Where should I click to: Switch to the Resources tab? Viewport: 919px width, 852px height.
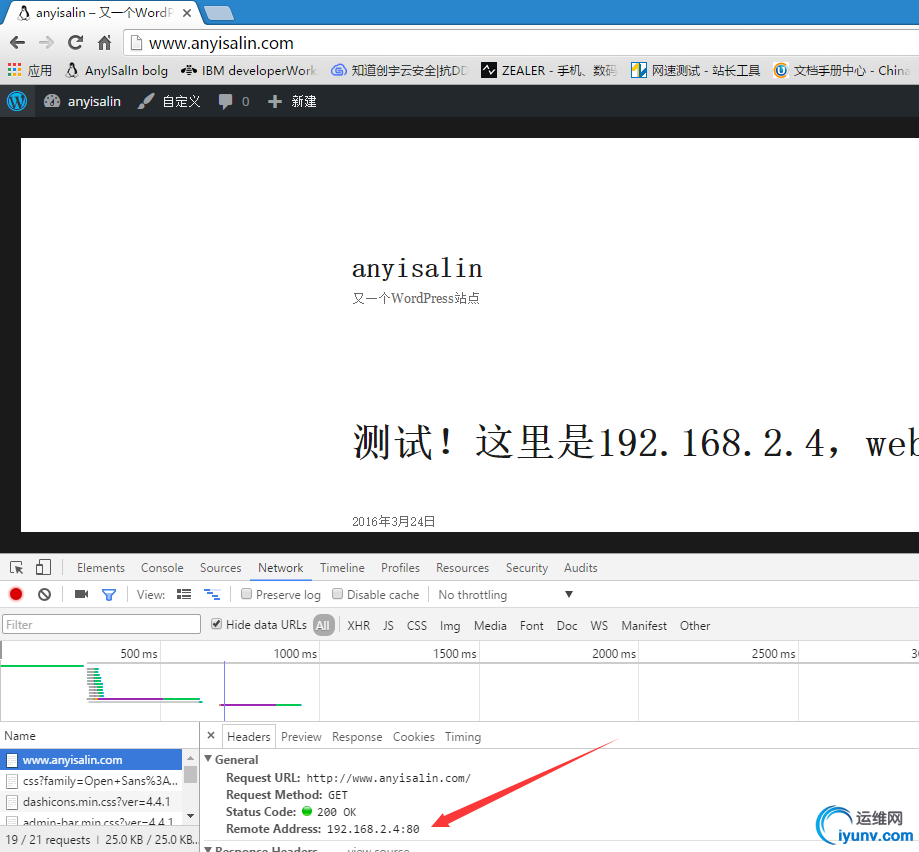coord(462,568)
